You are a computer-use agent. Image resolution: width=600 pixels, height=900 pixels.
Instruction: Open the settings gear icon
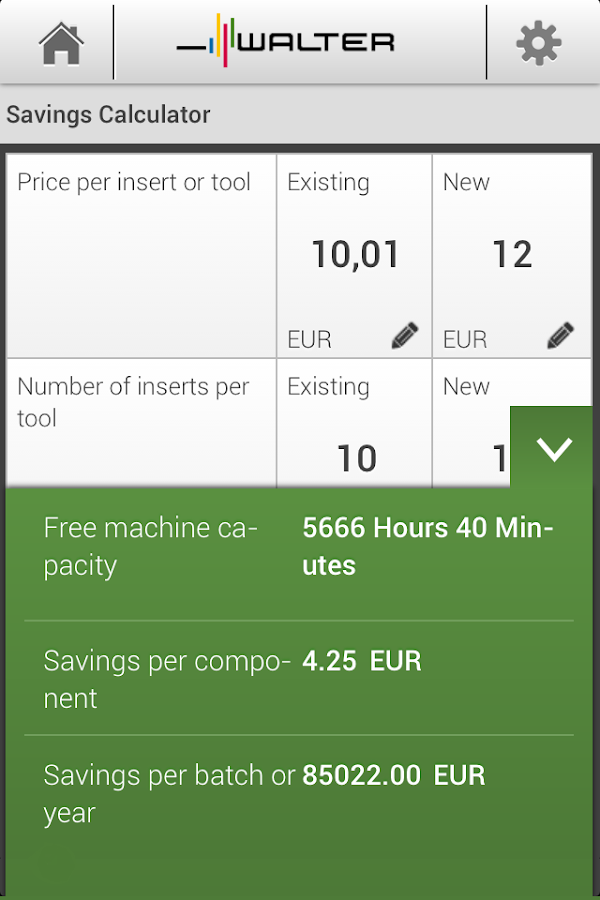coord(540,42)
